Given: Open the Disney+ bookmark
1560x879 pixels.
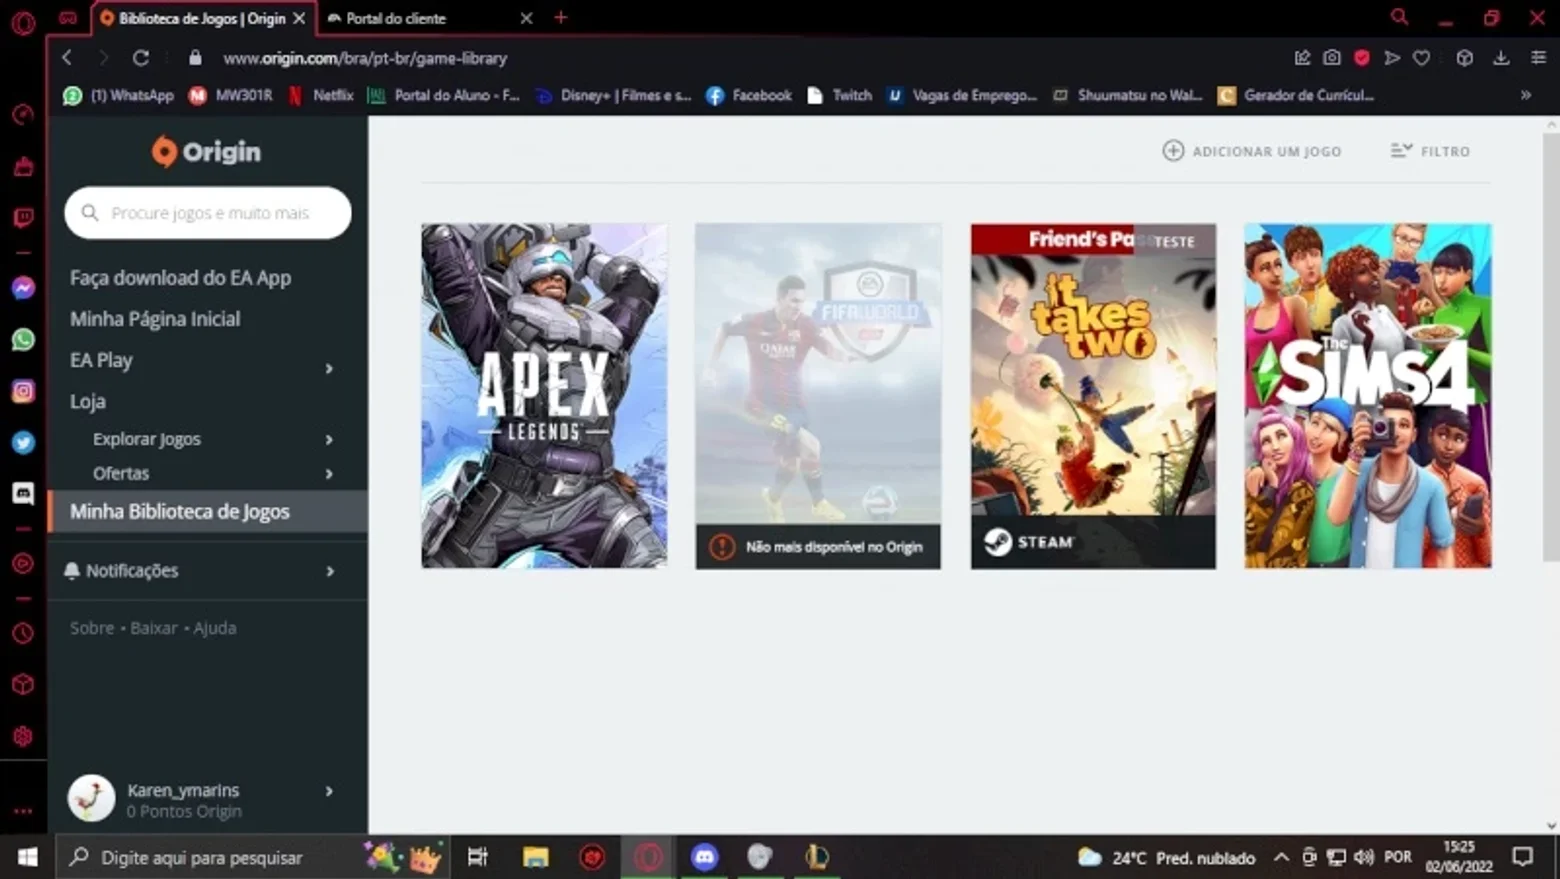Looking at the screenshot, I should [x=614, y=95].
